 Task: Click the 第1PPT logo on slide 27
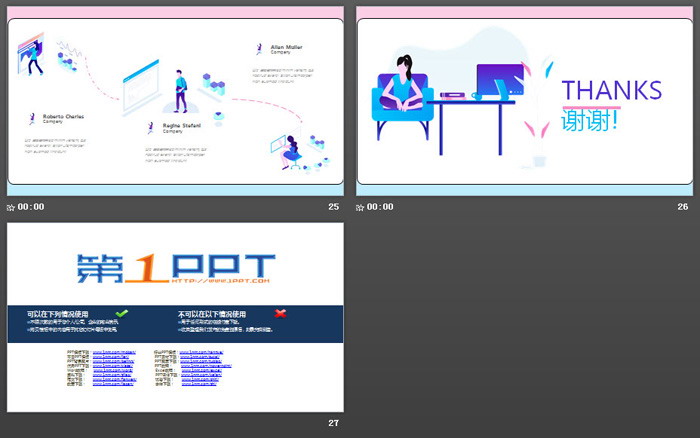(x=175, y=267)
